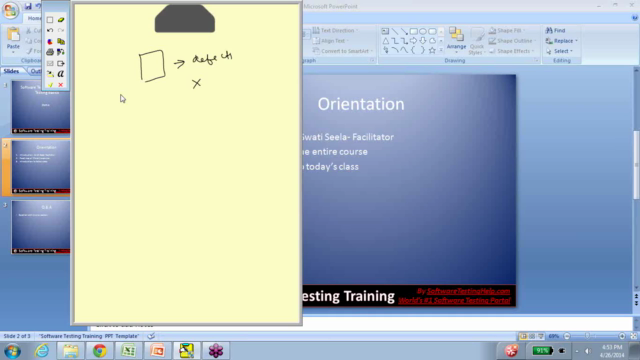The height and width of the screenshot is (360, 640).
Task: Open Drawing group dialog launcher
Action: (537, 60)
